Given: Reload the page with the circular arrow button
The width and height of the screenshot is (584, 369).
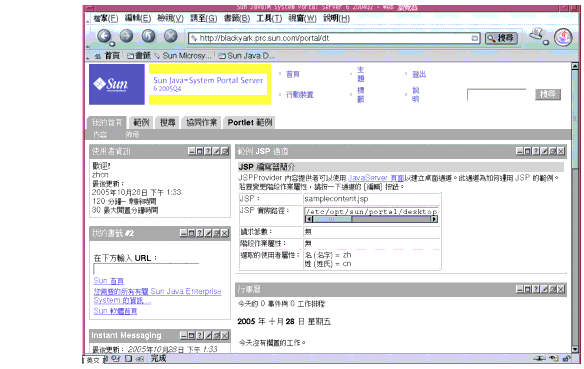Looking at the screenshot, I should pyautogui.click(x=148, y=36).
